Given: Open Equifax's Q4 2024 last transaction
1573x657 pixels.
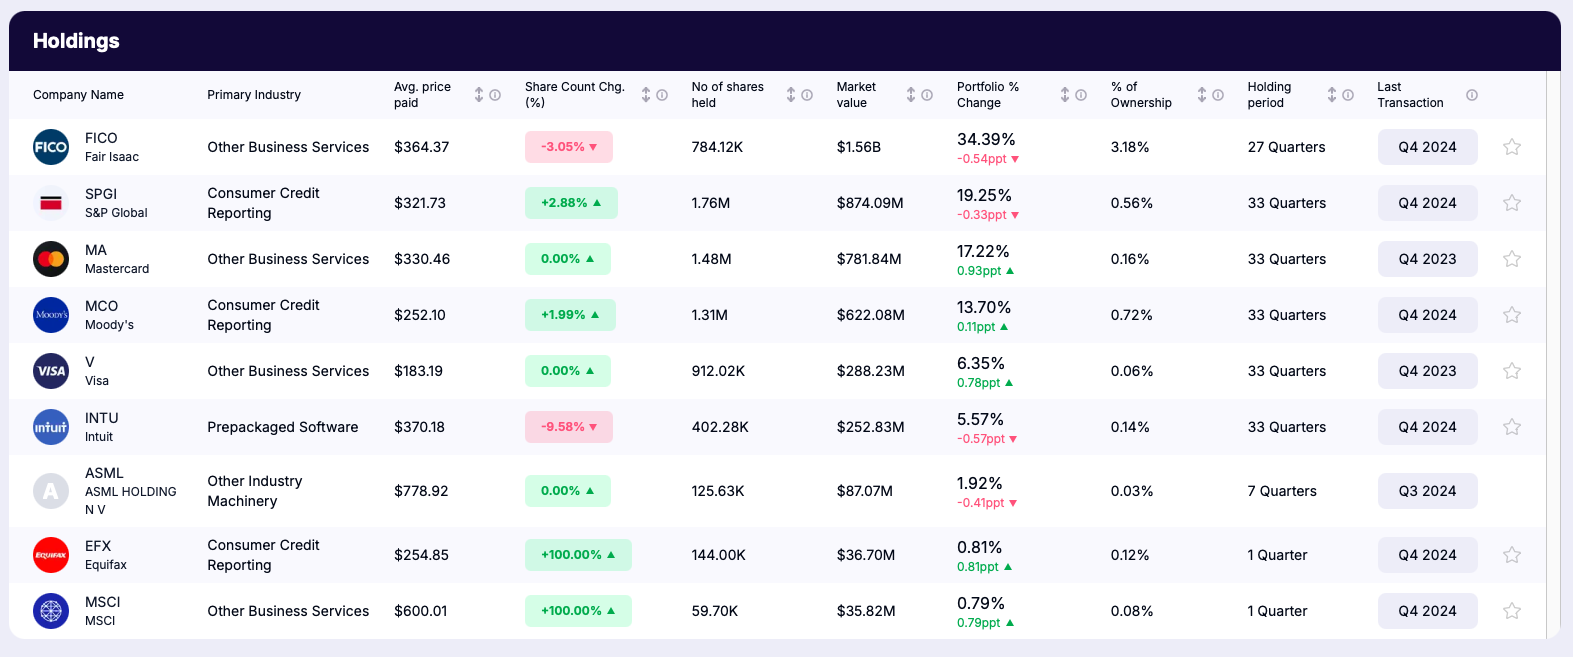Looking at the screenshot, I should (1427, 555).
